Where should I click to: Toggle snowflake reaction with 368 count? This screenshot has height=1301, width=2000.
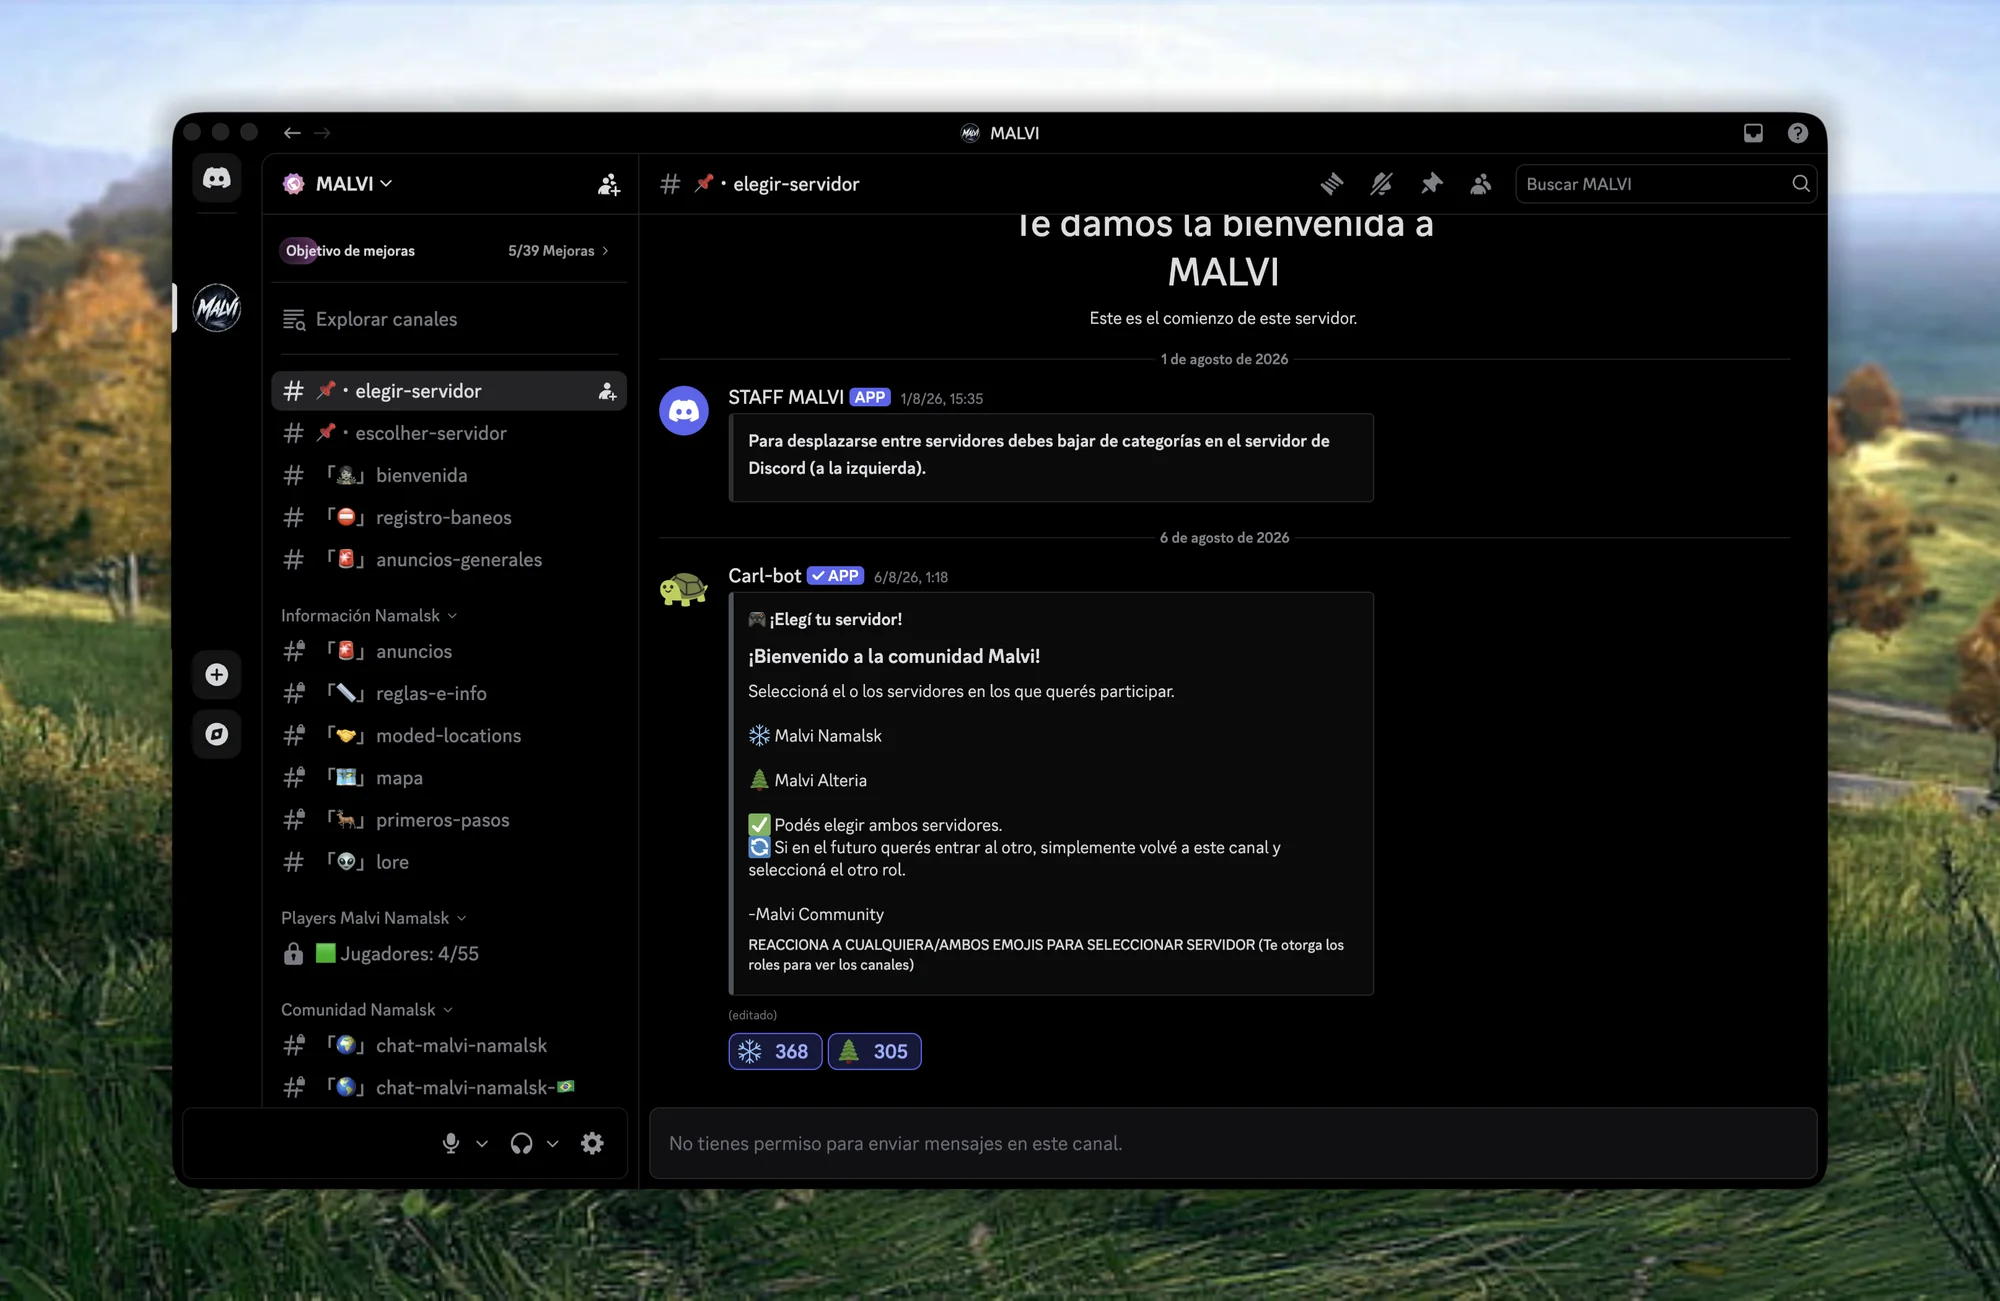click(775, 1052)
